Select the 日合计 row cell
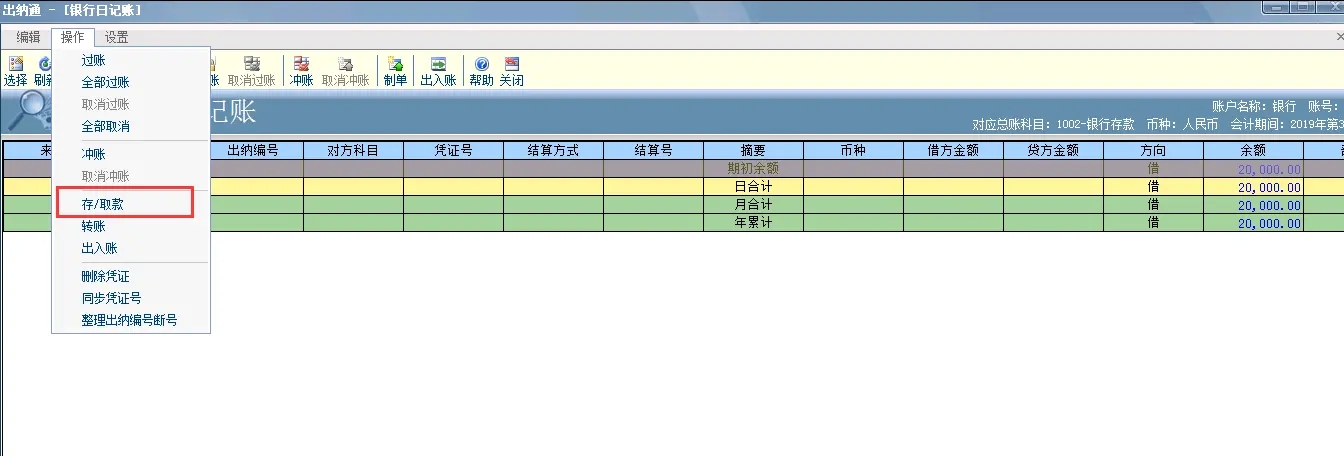Screen dimensions: 1344x456 click(752, 187)
